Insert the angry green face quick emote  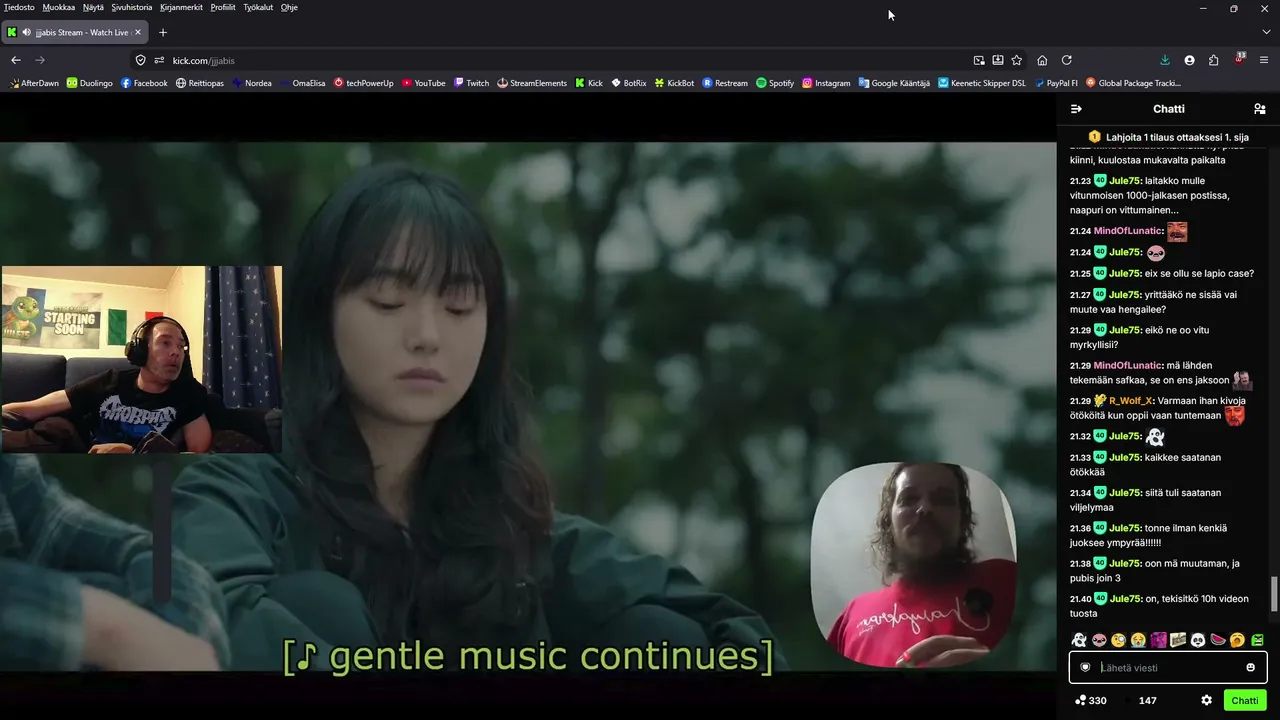coord(1257,640)
